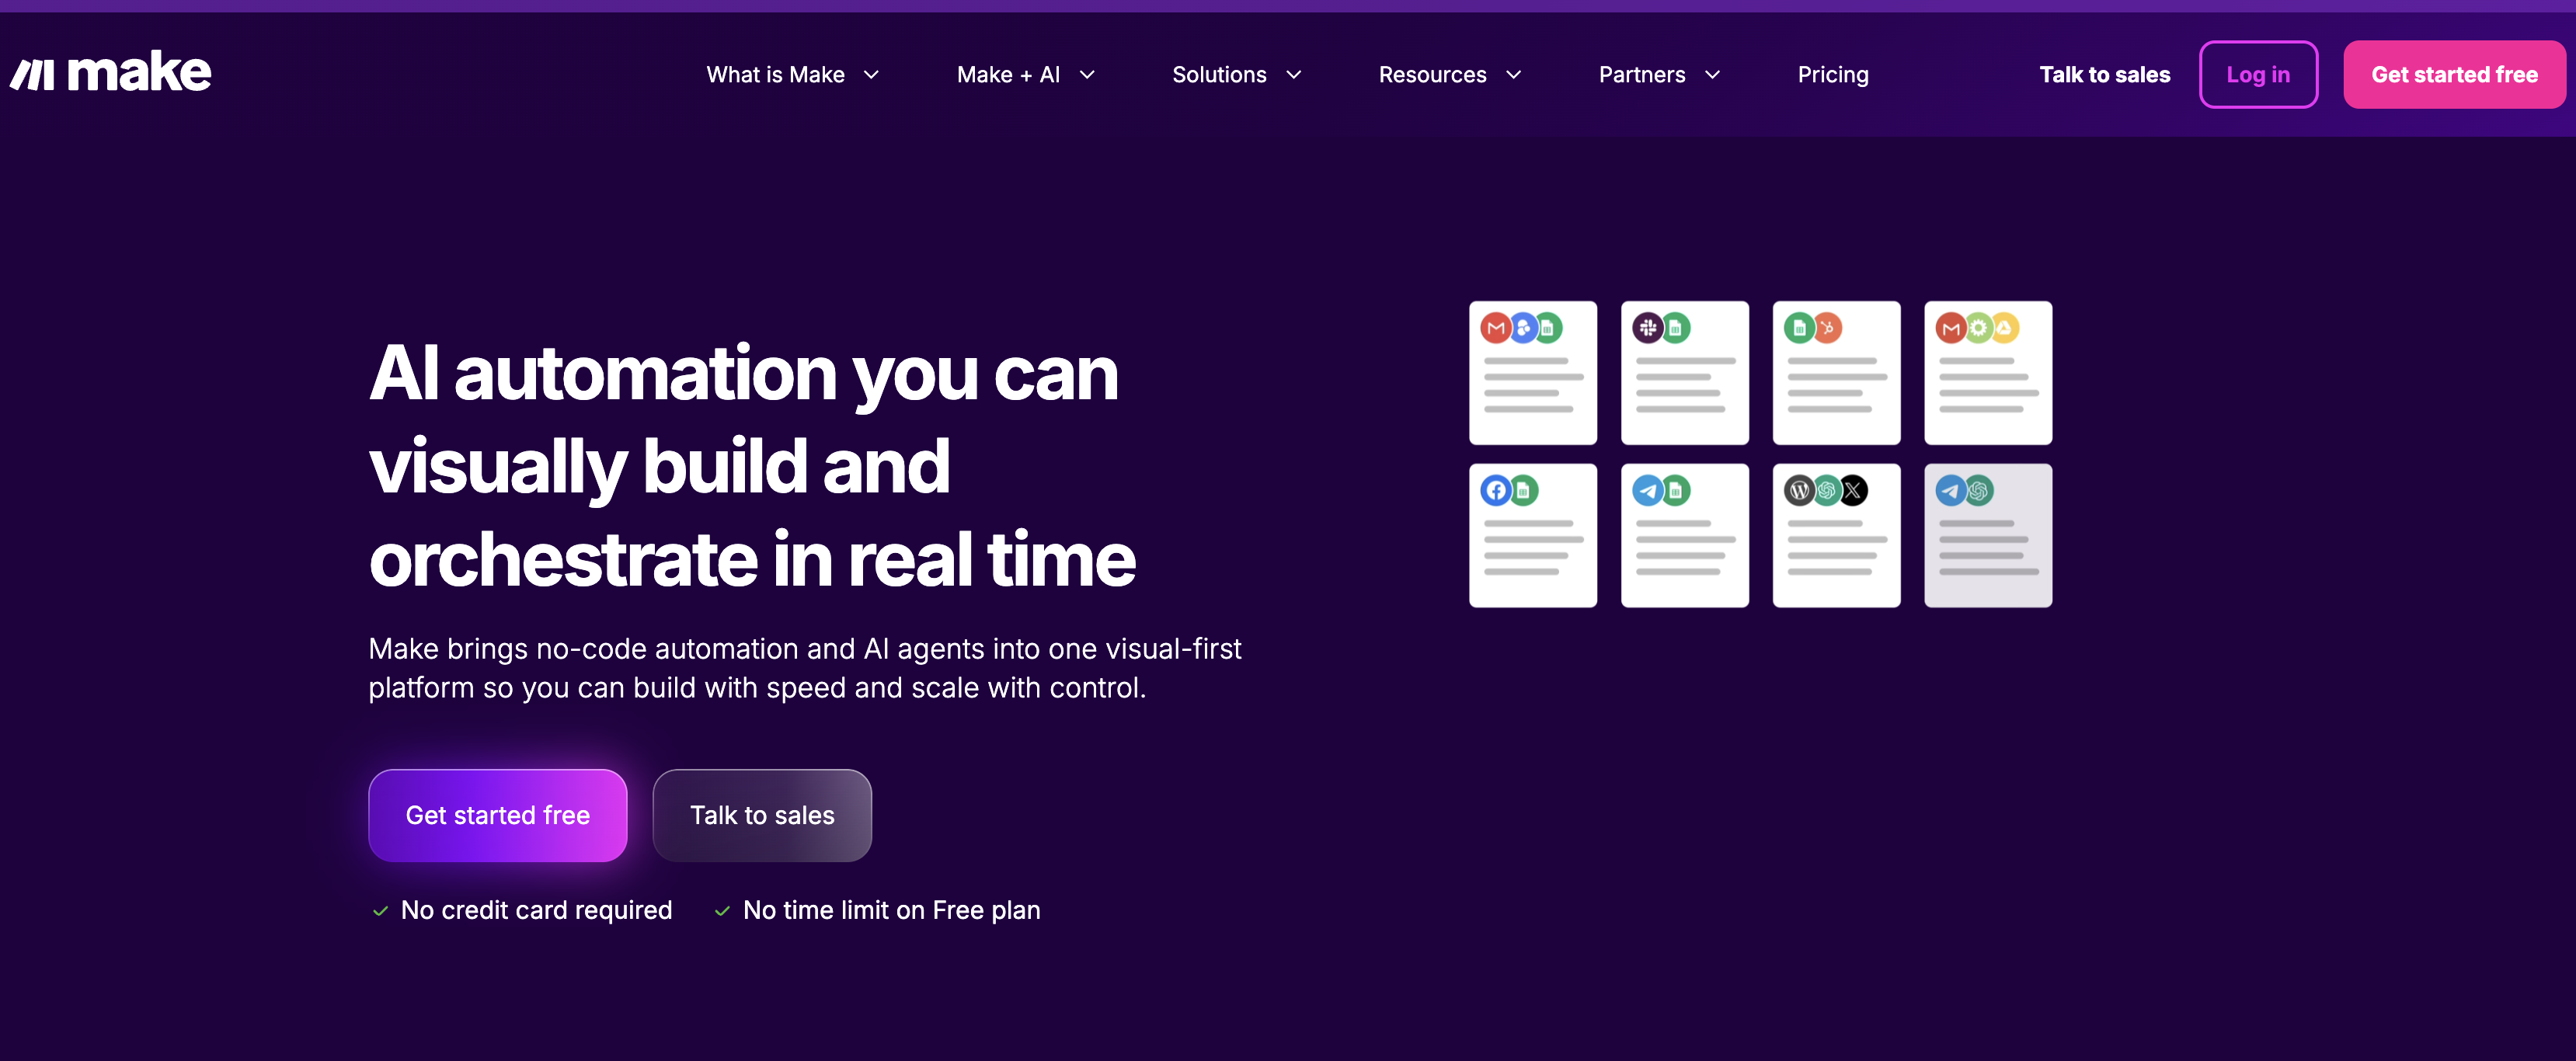This screenshot has width=2576, height=1061.
Task: Open the Partners navigation menu
Action: pyautogui.click(x=1658, y=75)
